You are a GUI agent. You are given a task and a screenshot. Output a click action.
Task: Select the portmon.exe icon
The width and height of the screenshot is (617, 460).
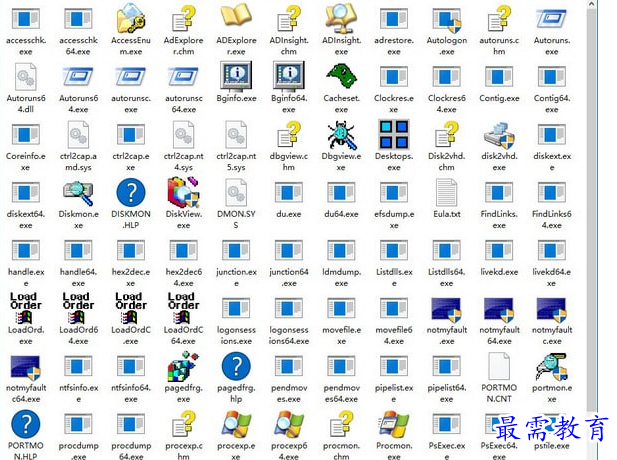[552, 367]
